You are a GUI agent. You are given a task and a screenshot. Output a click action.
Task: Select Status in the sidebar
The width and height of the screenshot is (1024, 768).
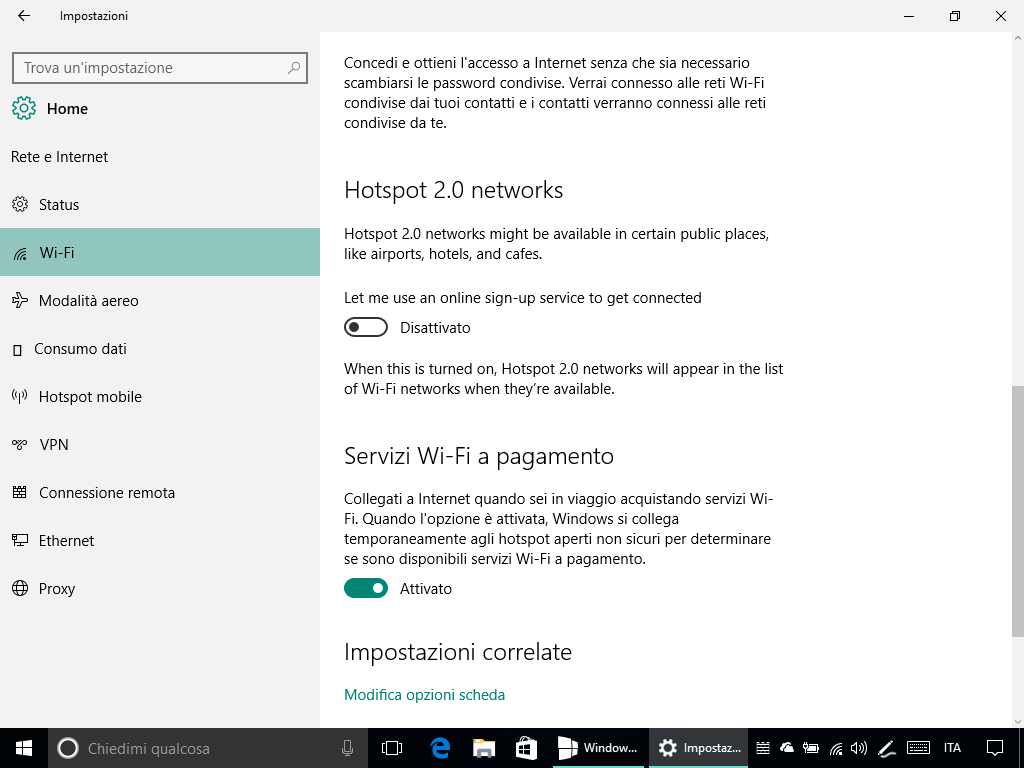tap(160, 204)
